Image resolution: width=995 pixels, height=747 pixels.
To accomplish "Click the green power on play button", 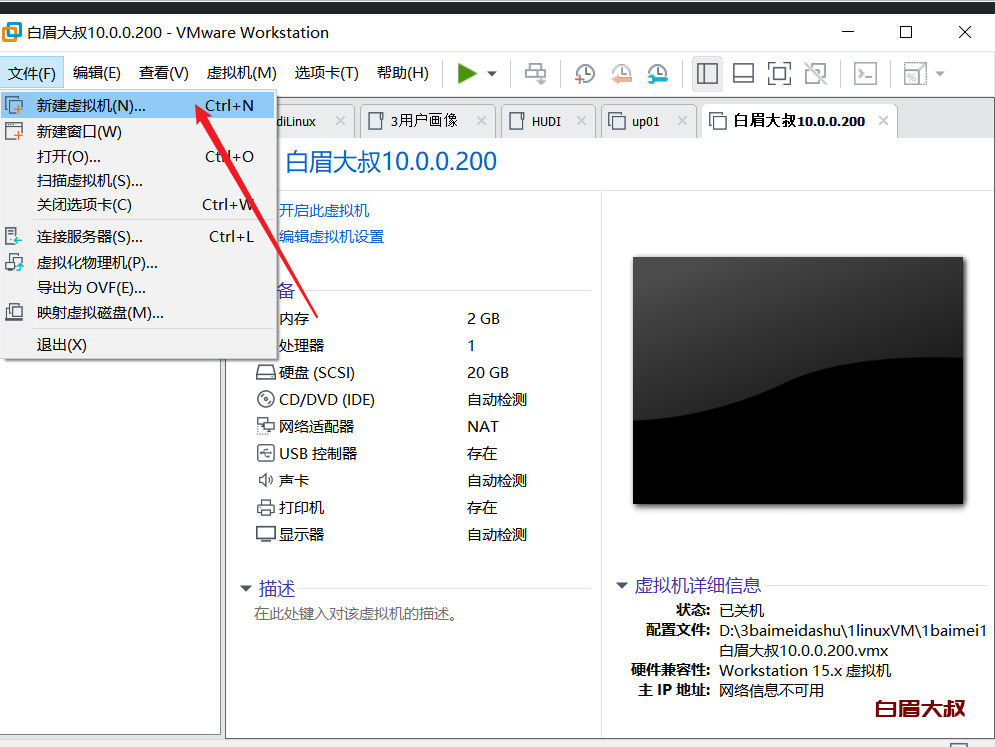I will coord(467,74).
